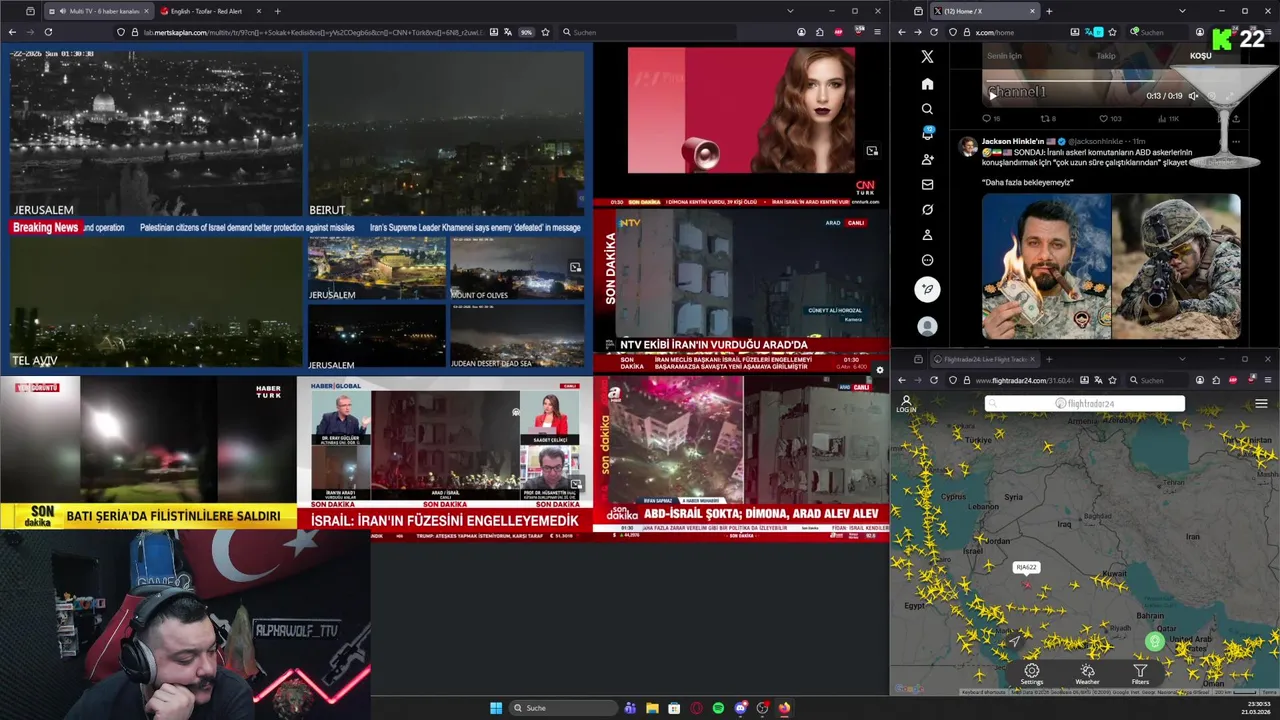Screen dimensions: 1280x720
Task: Click the Flightradar24 search field
Action: (1085, 404)
